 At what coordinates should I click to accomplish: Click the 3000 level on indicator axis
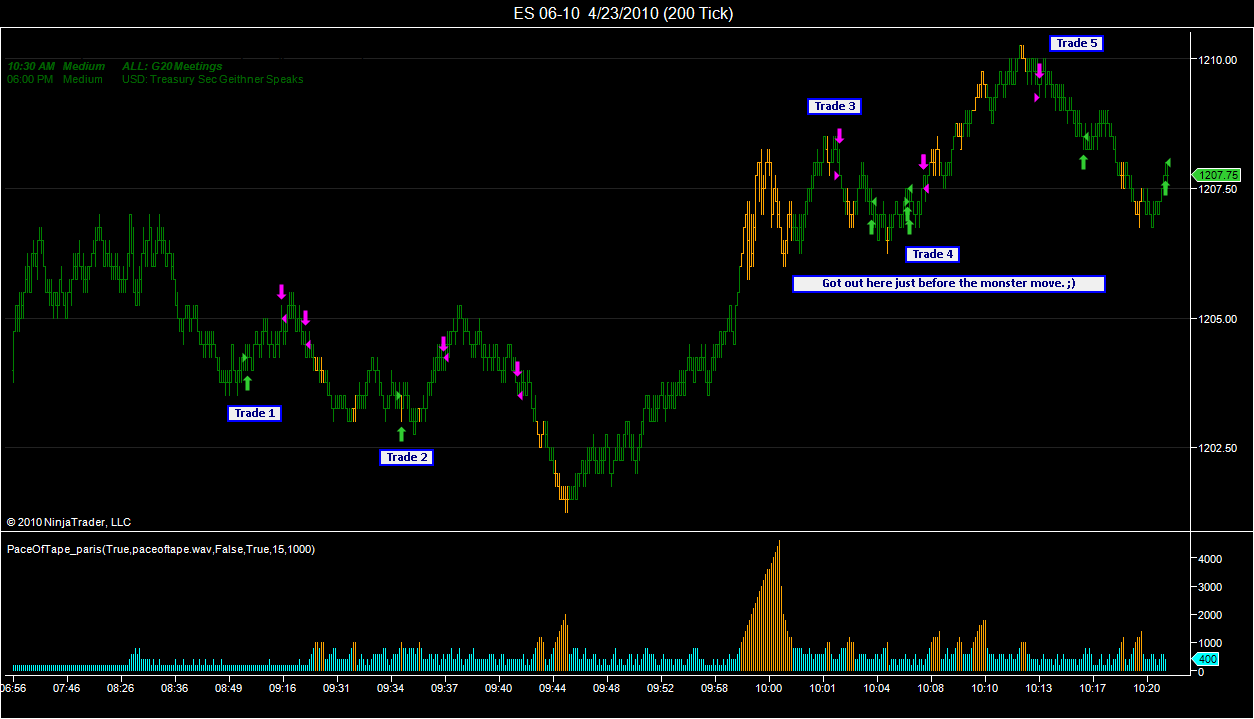tap(1211, 587)
